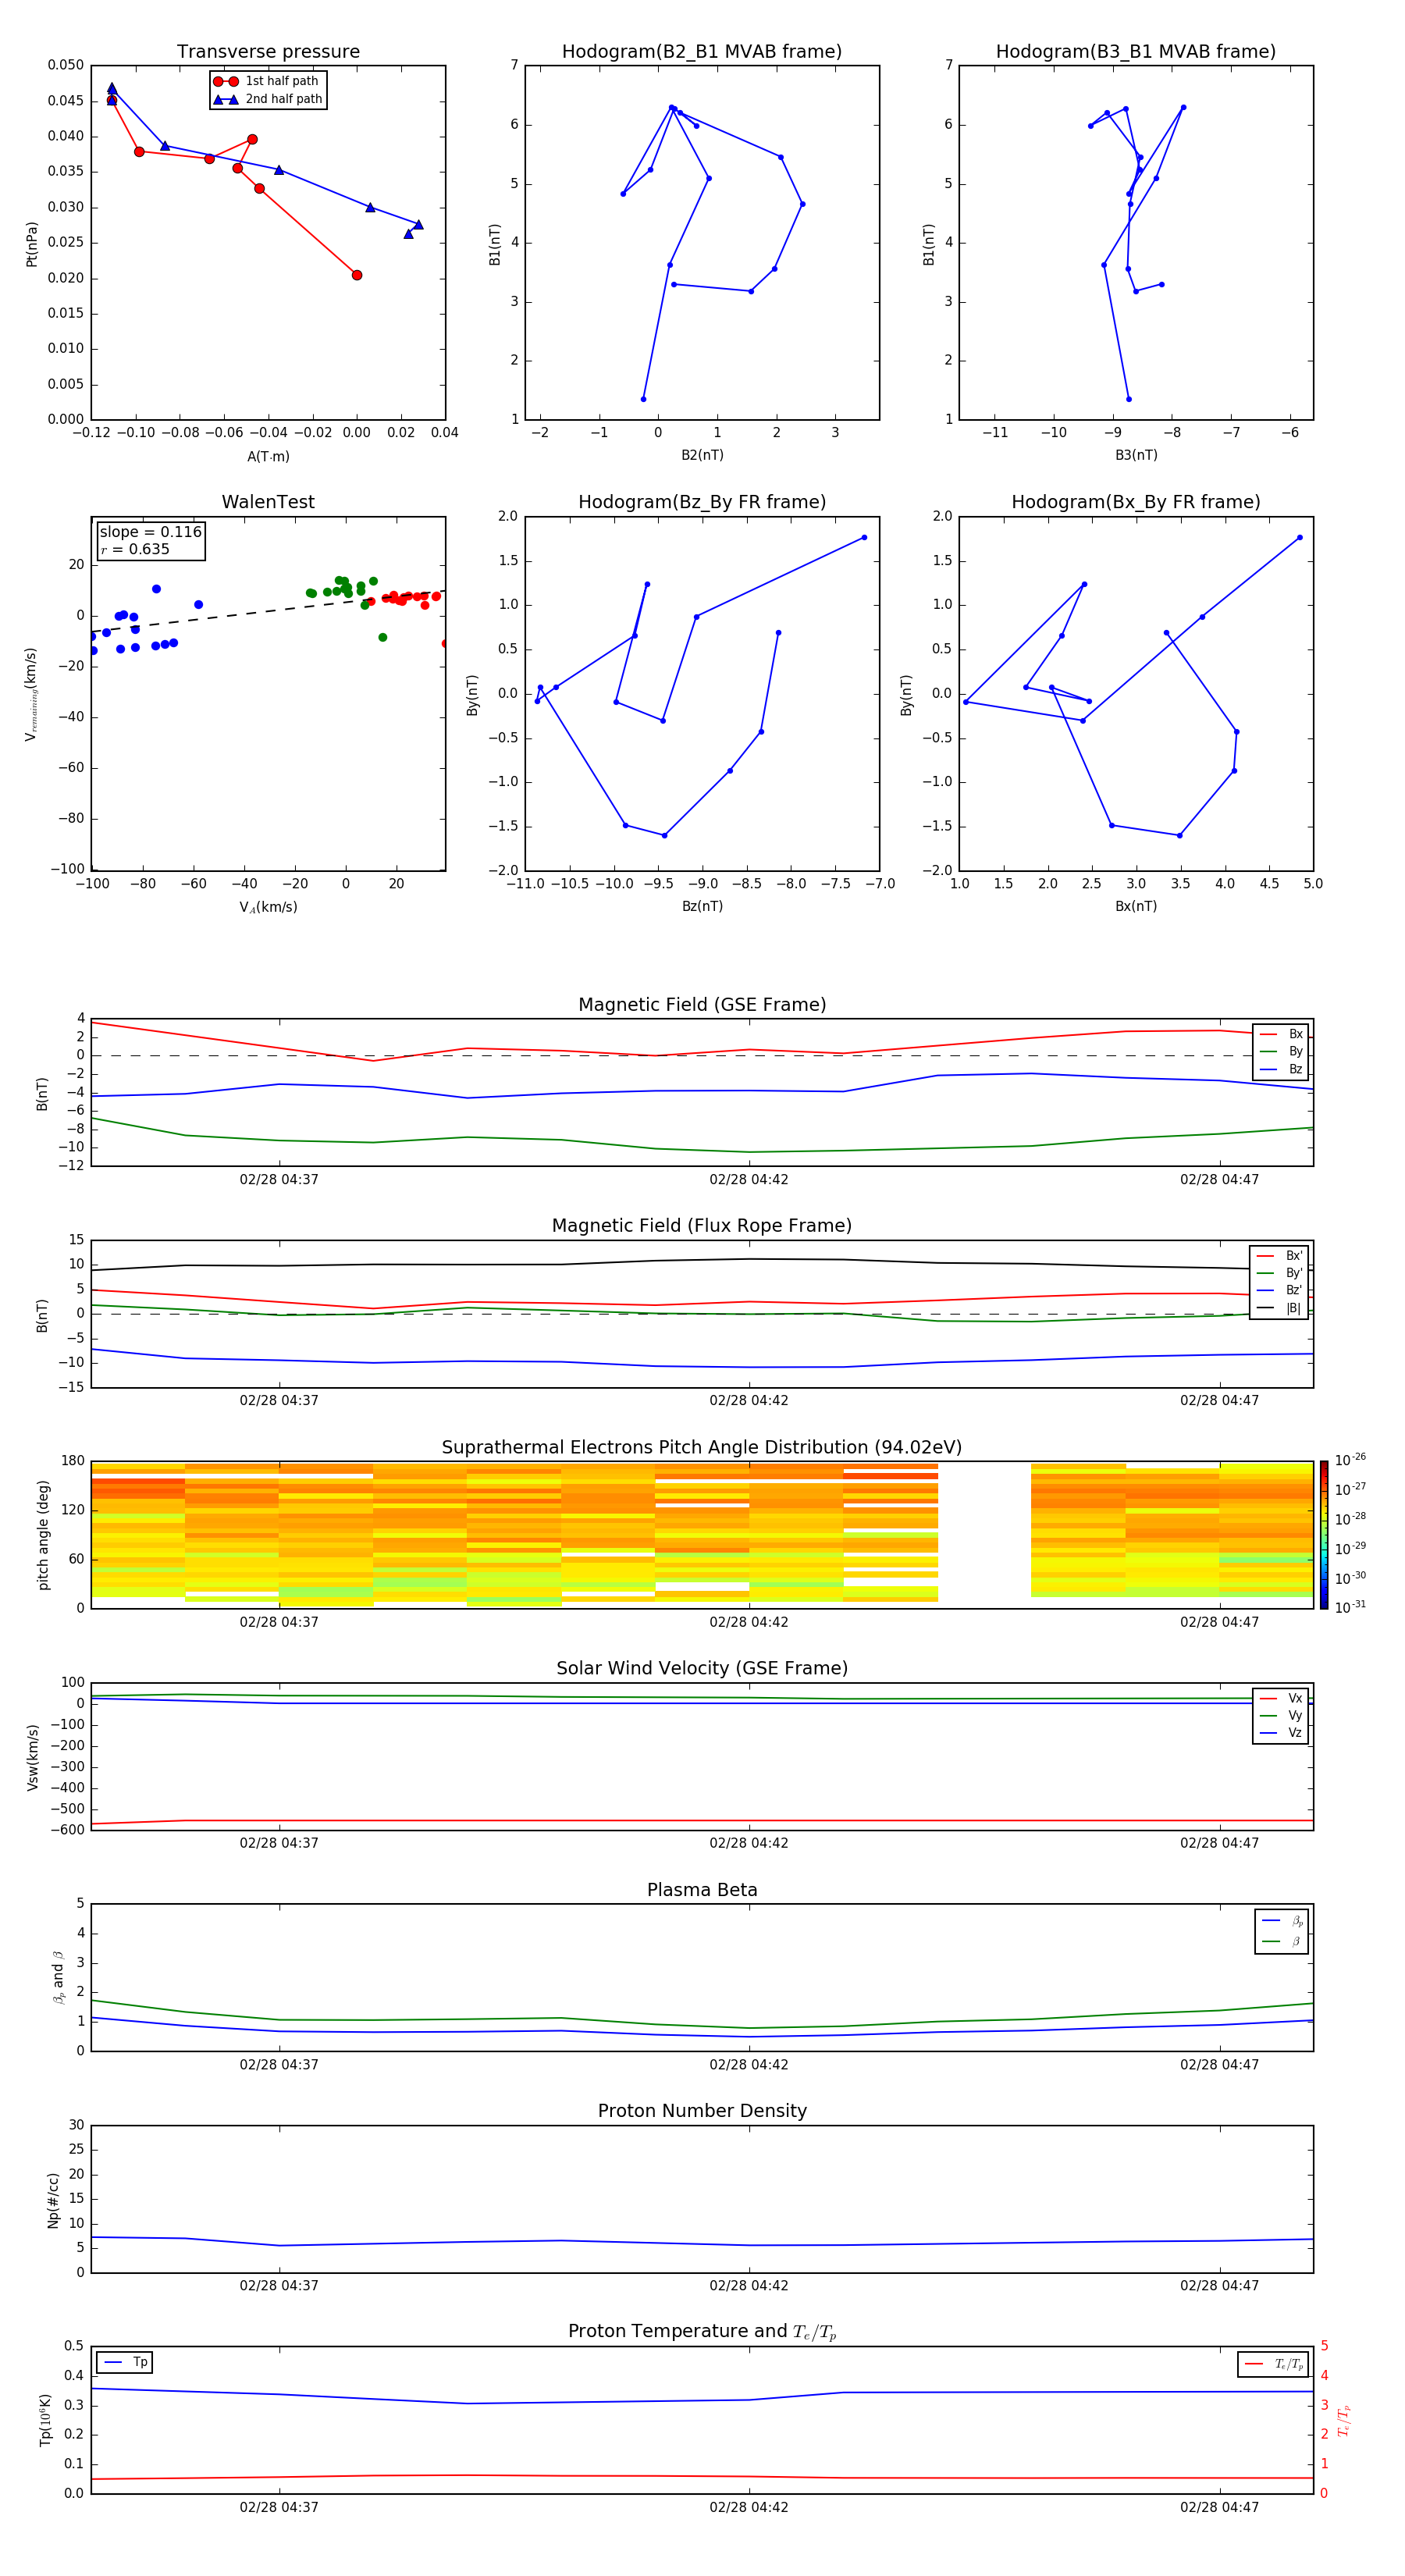Click the 'A(T·m)' x-axis label

pyautogui.click(x=268, y=457)
